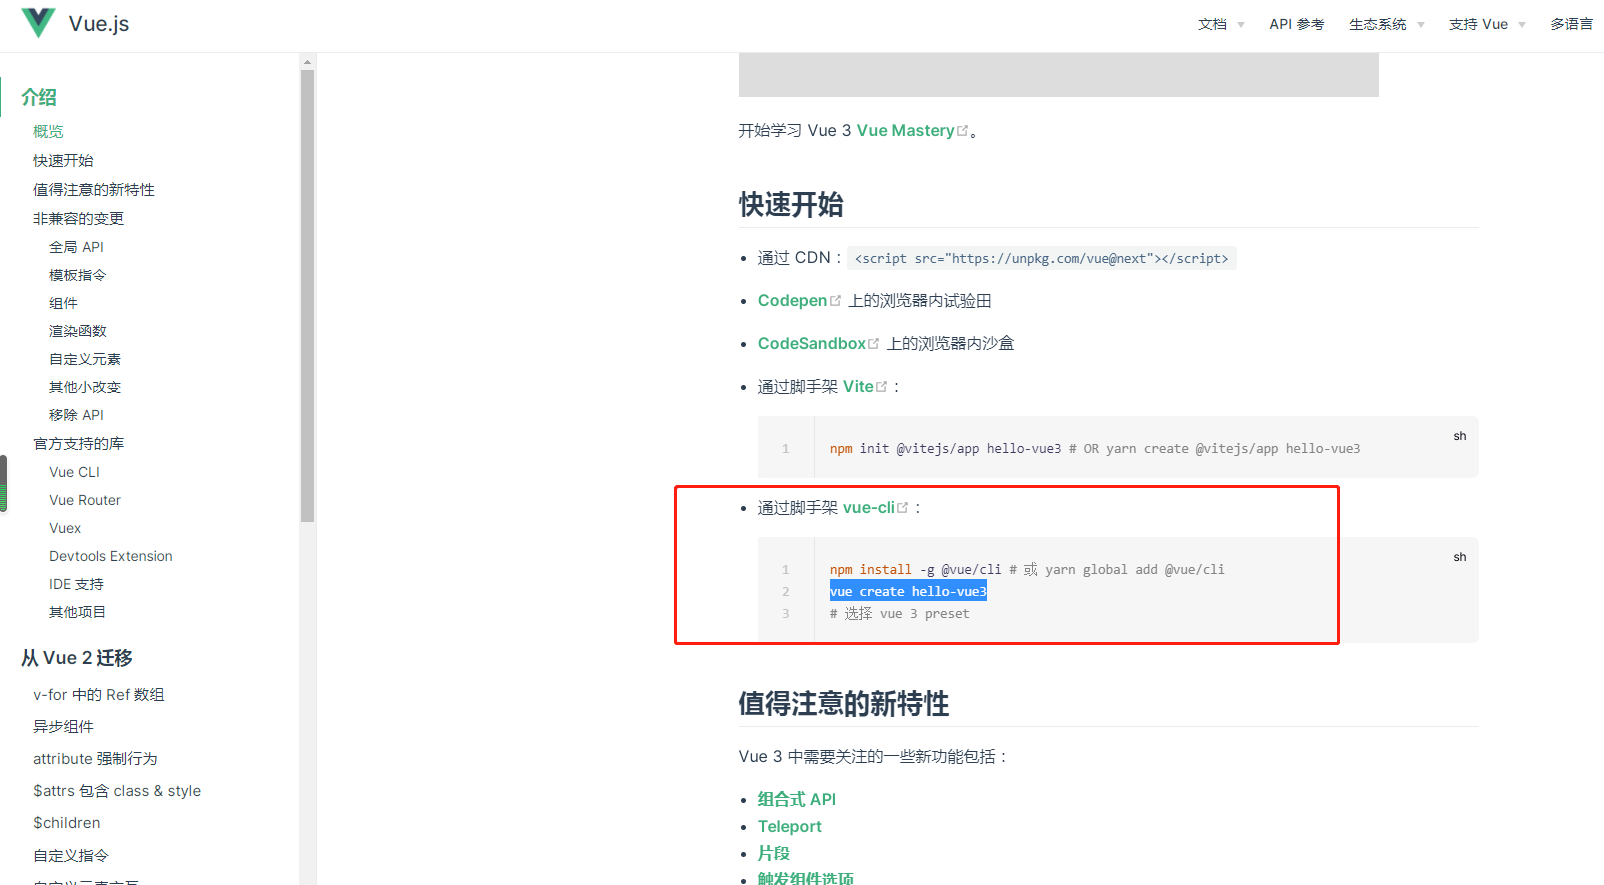The image size is (1604, 885).
Task: Open the Vue Mastery external link
Action: coord(905,130)
